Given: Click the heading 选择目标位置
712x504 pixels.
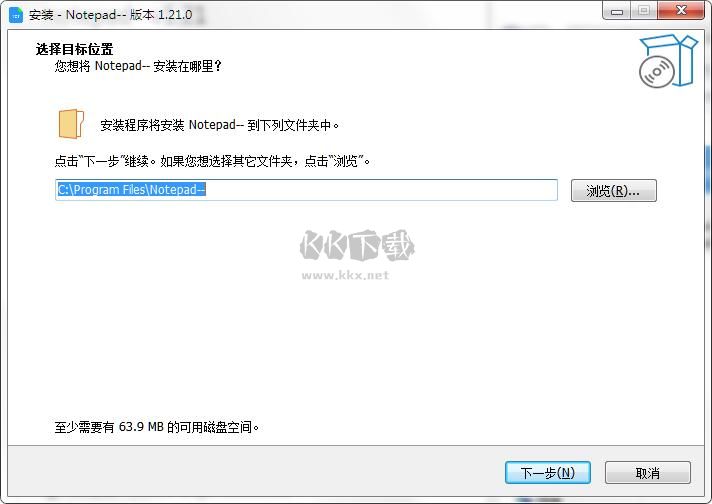Looking at the screenshot, I should point(74,49).
